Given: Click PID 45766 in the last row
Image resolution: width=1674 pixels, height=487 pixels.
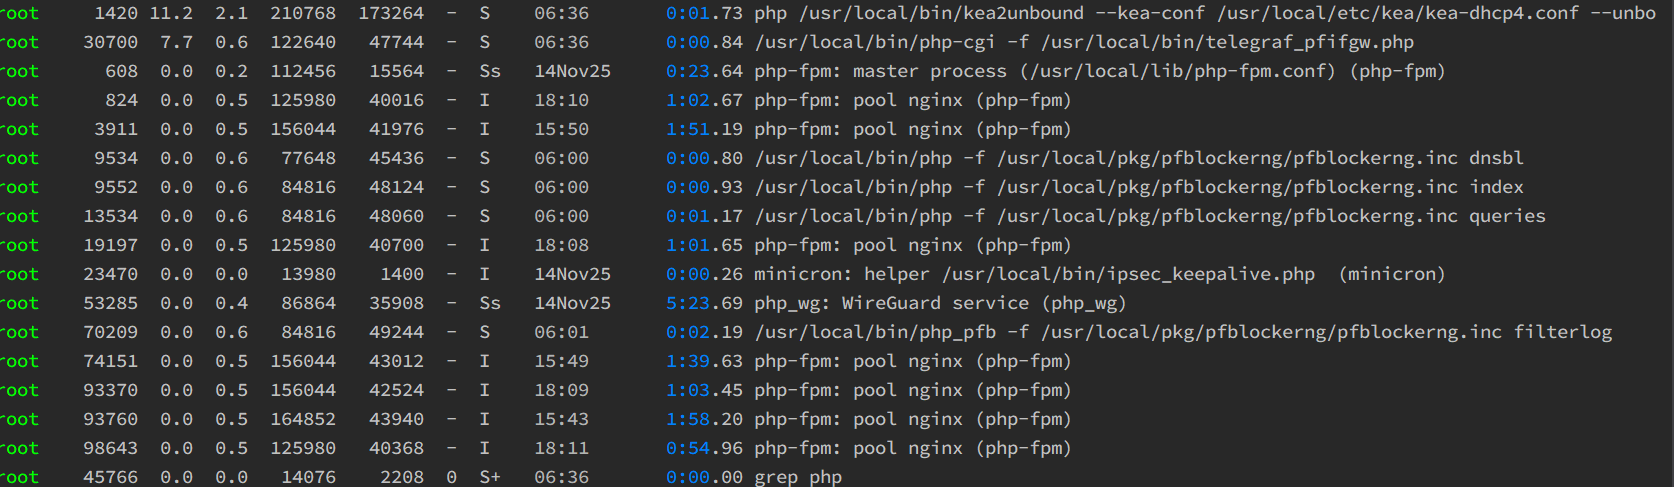Looking at the screenshot, I should point(110,478).
